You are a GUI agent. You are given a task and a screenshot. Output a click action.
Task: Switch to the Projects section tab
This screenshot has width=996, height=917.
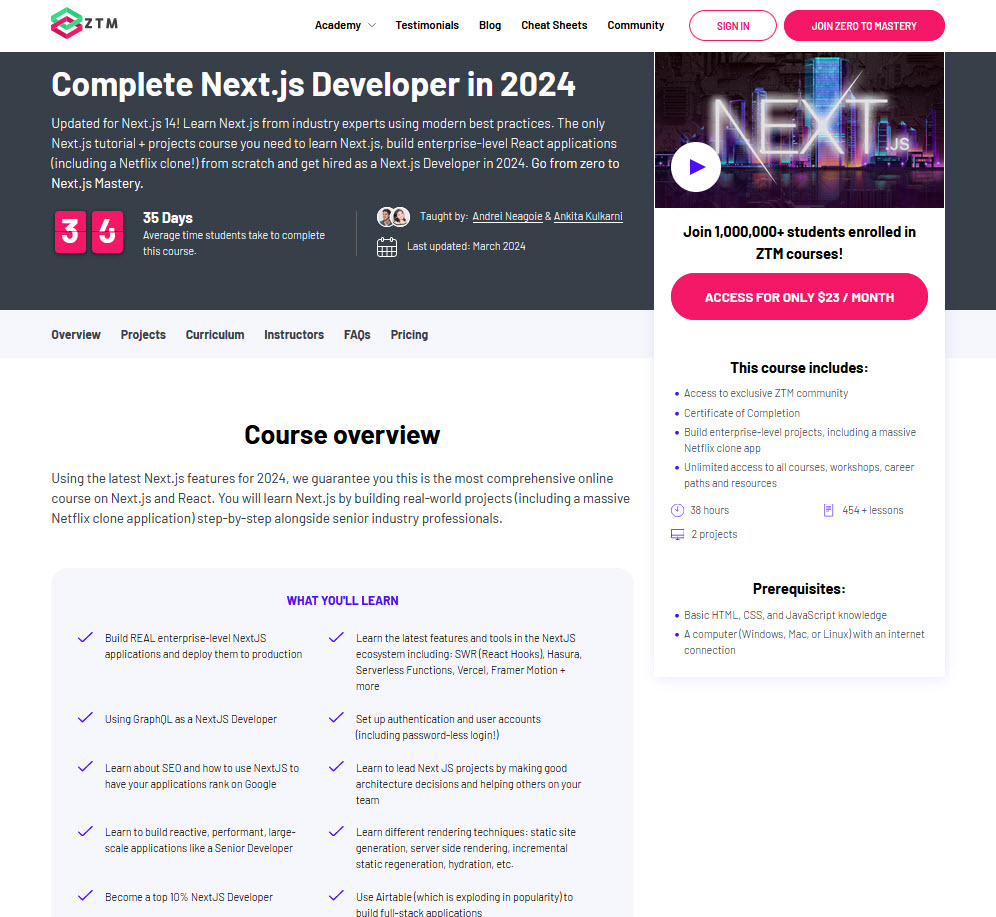click(x=143, y=335)
